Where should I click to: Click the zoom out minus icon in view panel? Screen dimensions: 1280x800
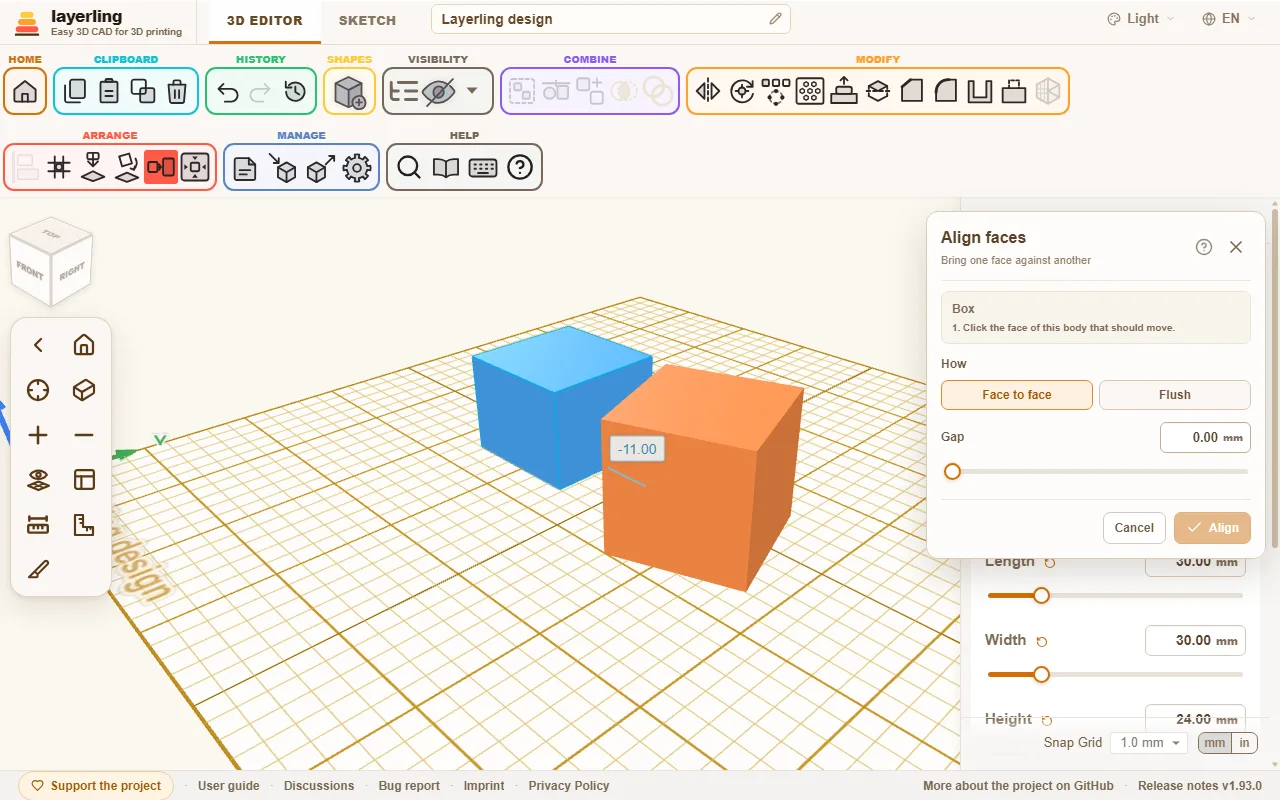pyautogui.click(x=84, y=435)
